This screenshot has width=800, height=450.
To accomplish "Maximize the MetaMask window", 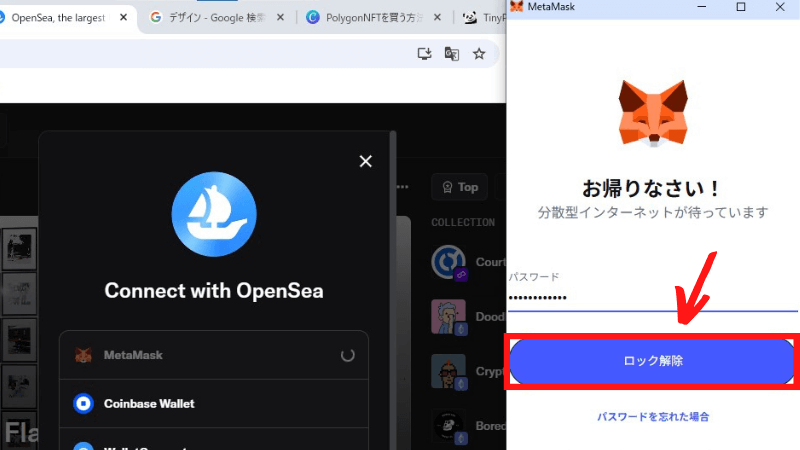I will pyautogui.click(x=741, y=7).
